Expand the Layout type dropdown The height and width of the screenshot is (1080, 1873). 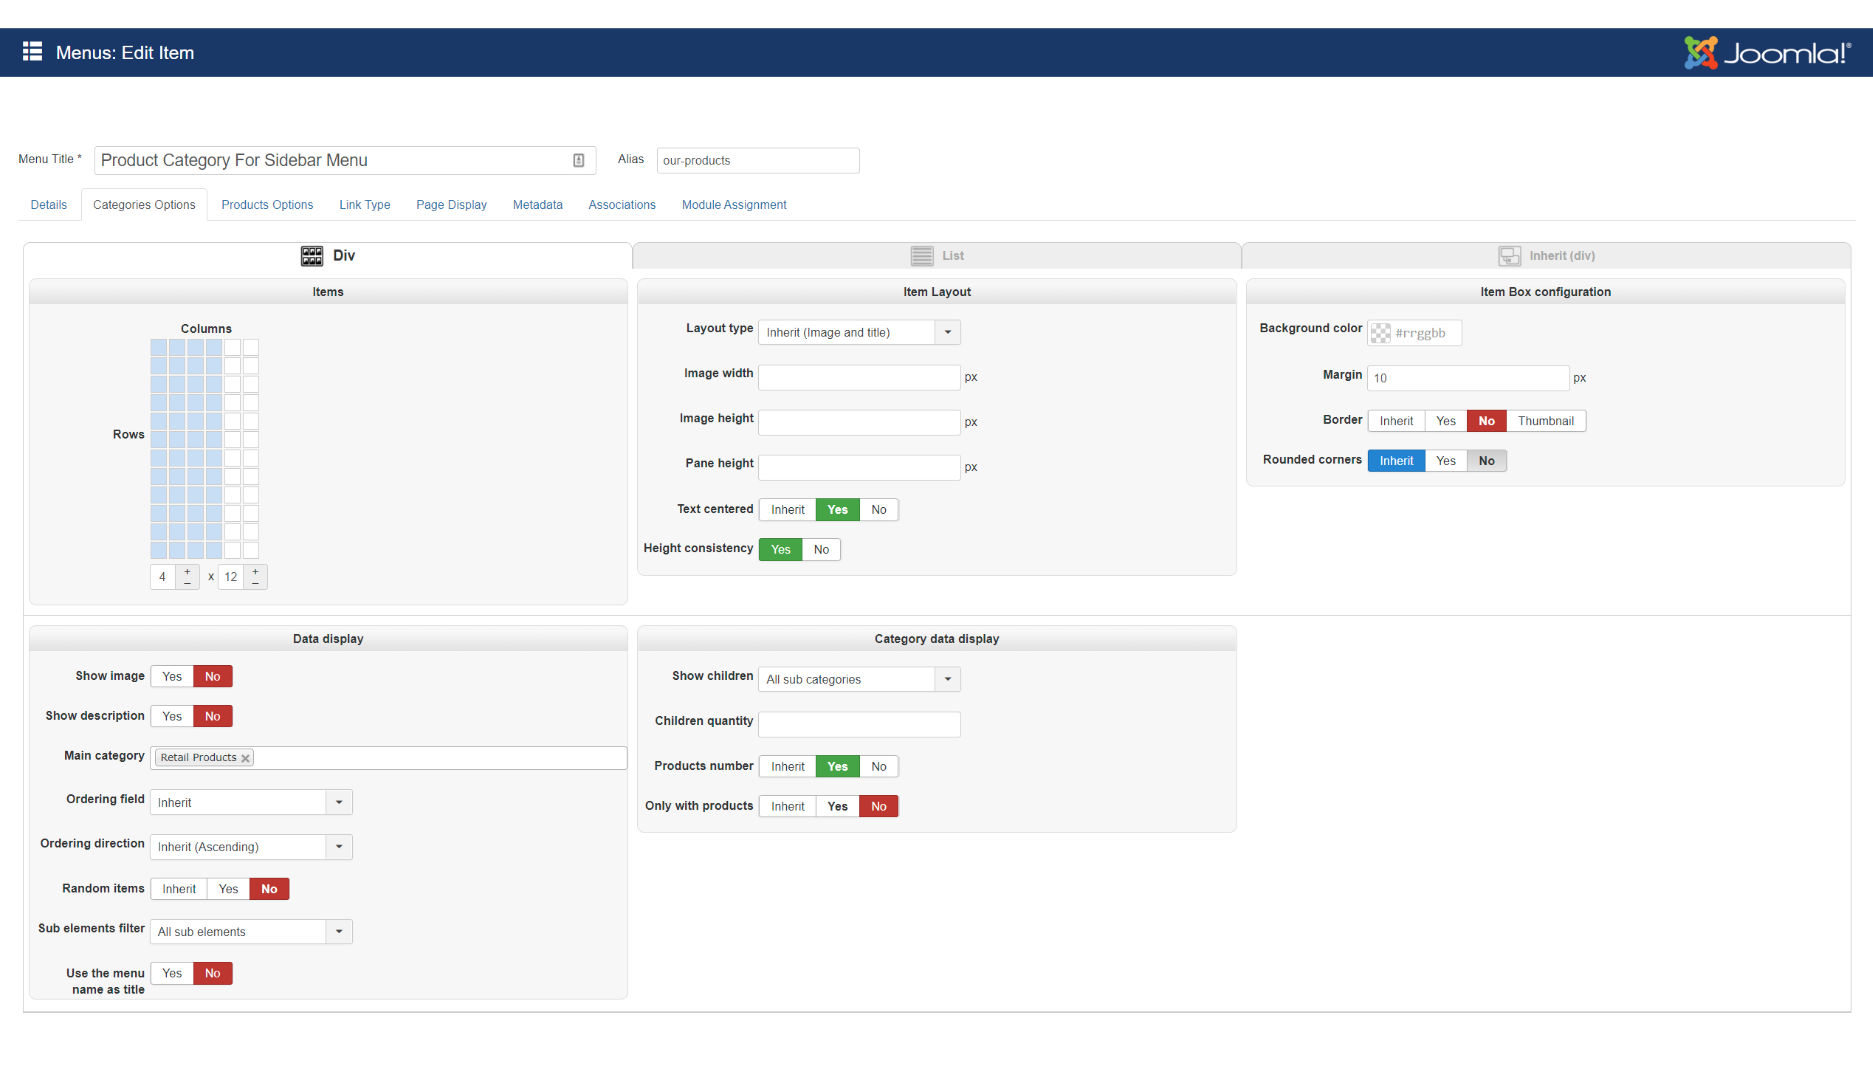pyautogui.click(x=859, y=332)
